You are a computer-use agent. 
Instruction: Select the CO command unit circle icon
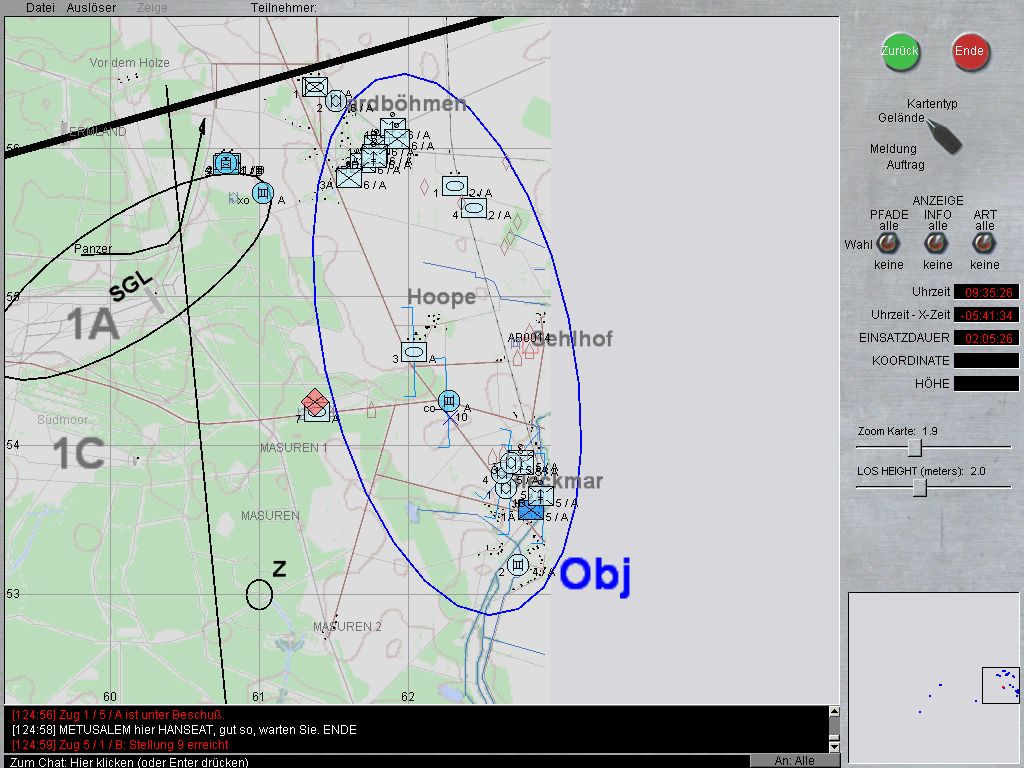click(x=449, y=402)
